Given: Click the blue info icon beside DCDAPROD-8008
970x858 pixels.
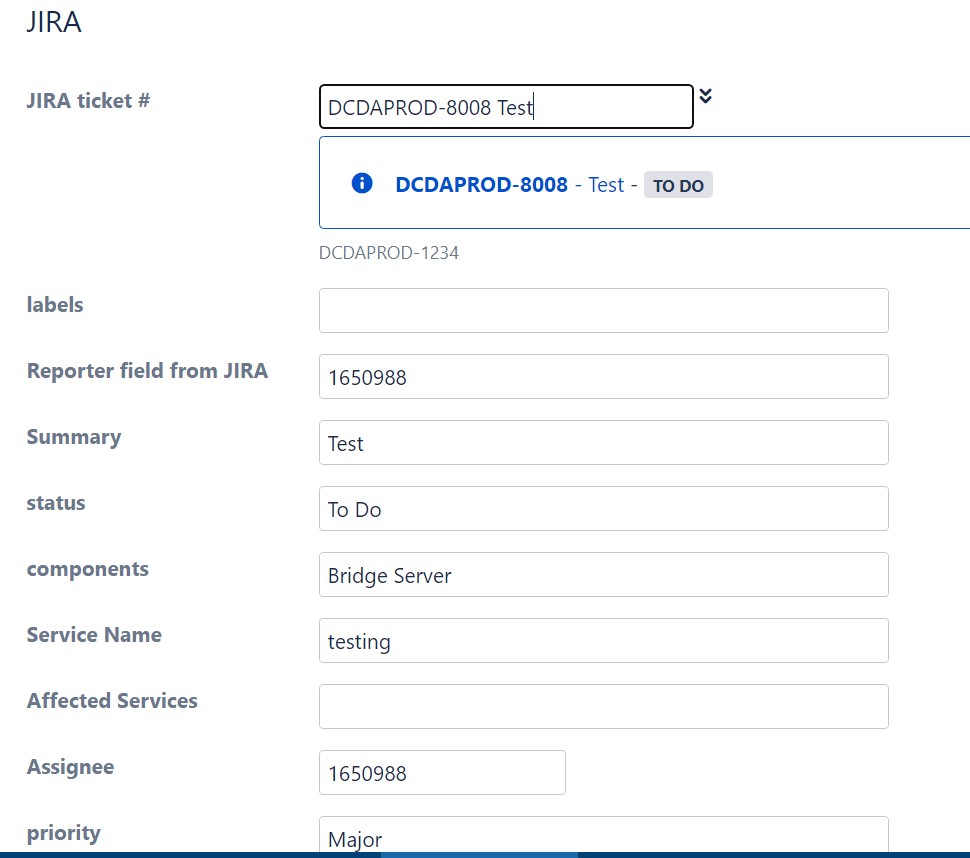Looking at the screenshot, I should tap(362, 183).
